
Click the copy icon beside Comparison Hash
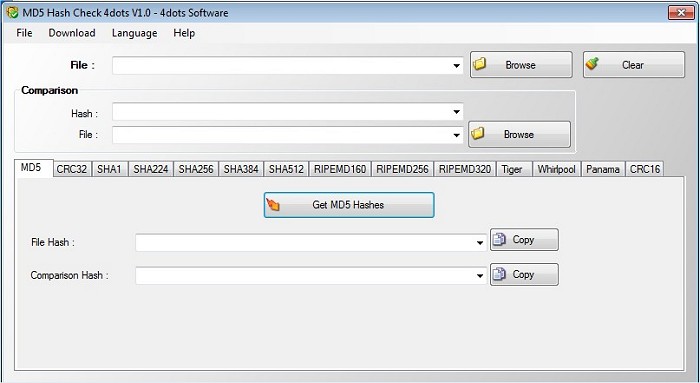pos(499,274)
